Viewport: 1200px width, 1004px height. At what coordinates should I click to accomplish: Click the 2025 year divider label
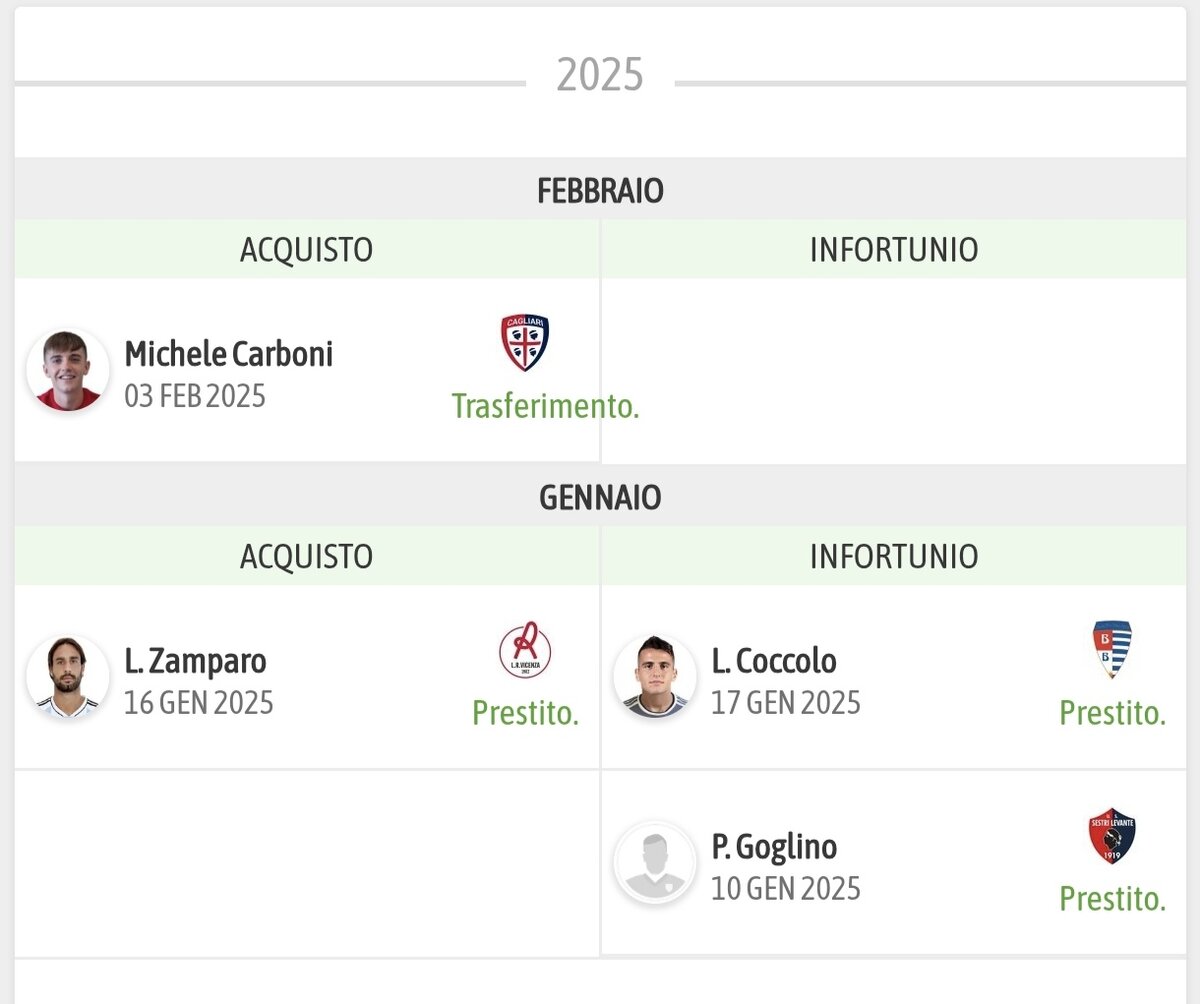[600, 75]
